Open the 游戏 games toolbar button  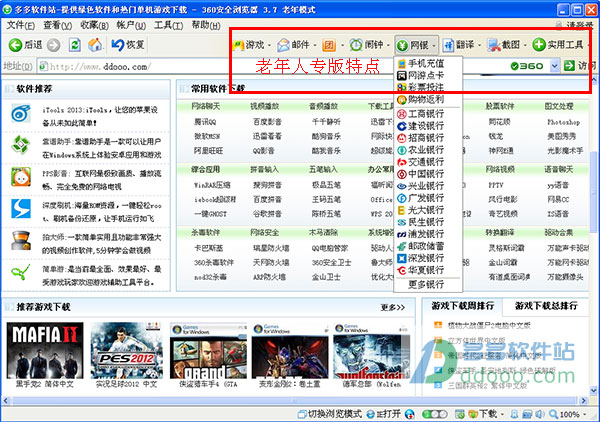point(249,45)
